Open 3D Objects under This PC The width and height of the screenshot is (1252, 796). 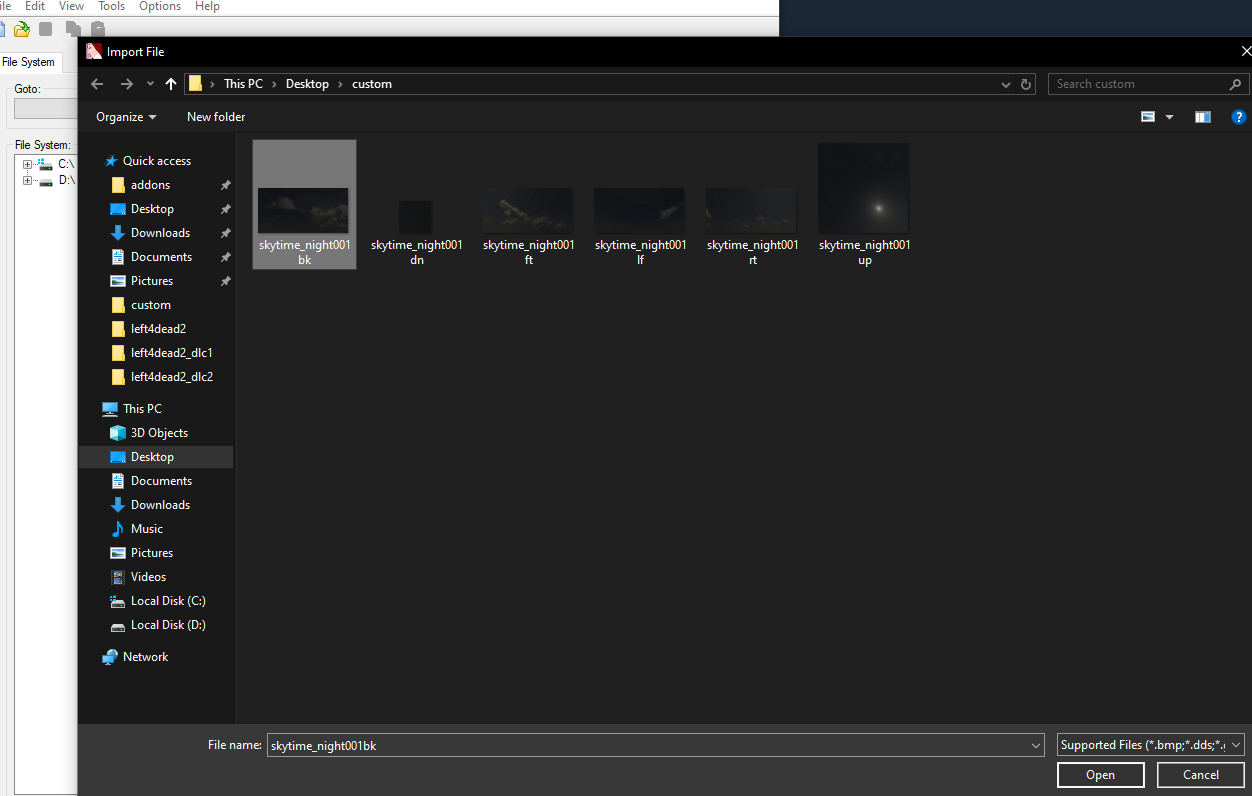(159, 433)
